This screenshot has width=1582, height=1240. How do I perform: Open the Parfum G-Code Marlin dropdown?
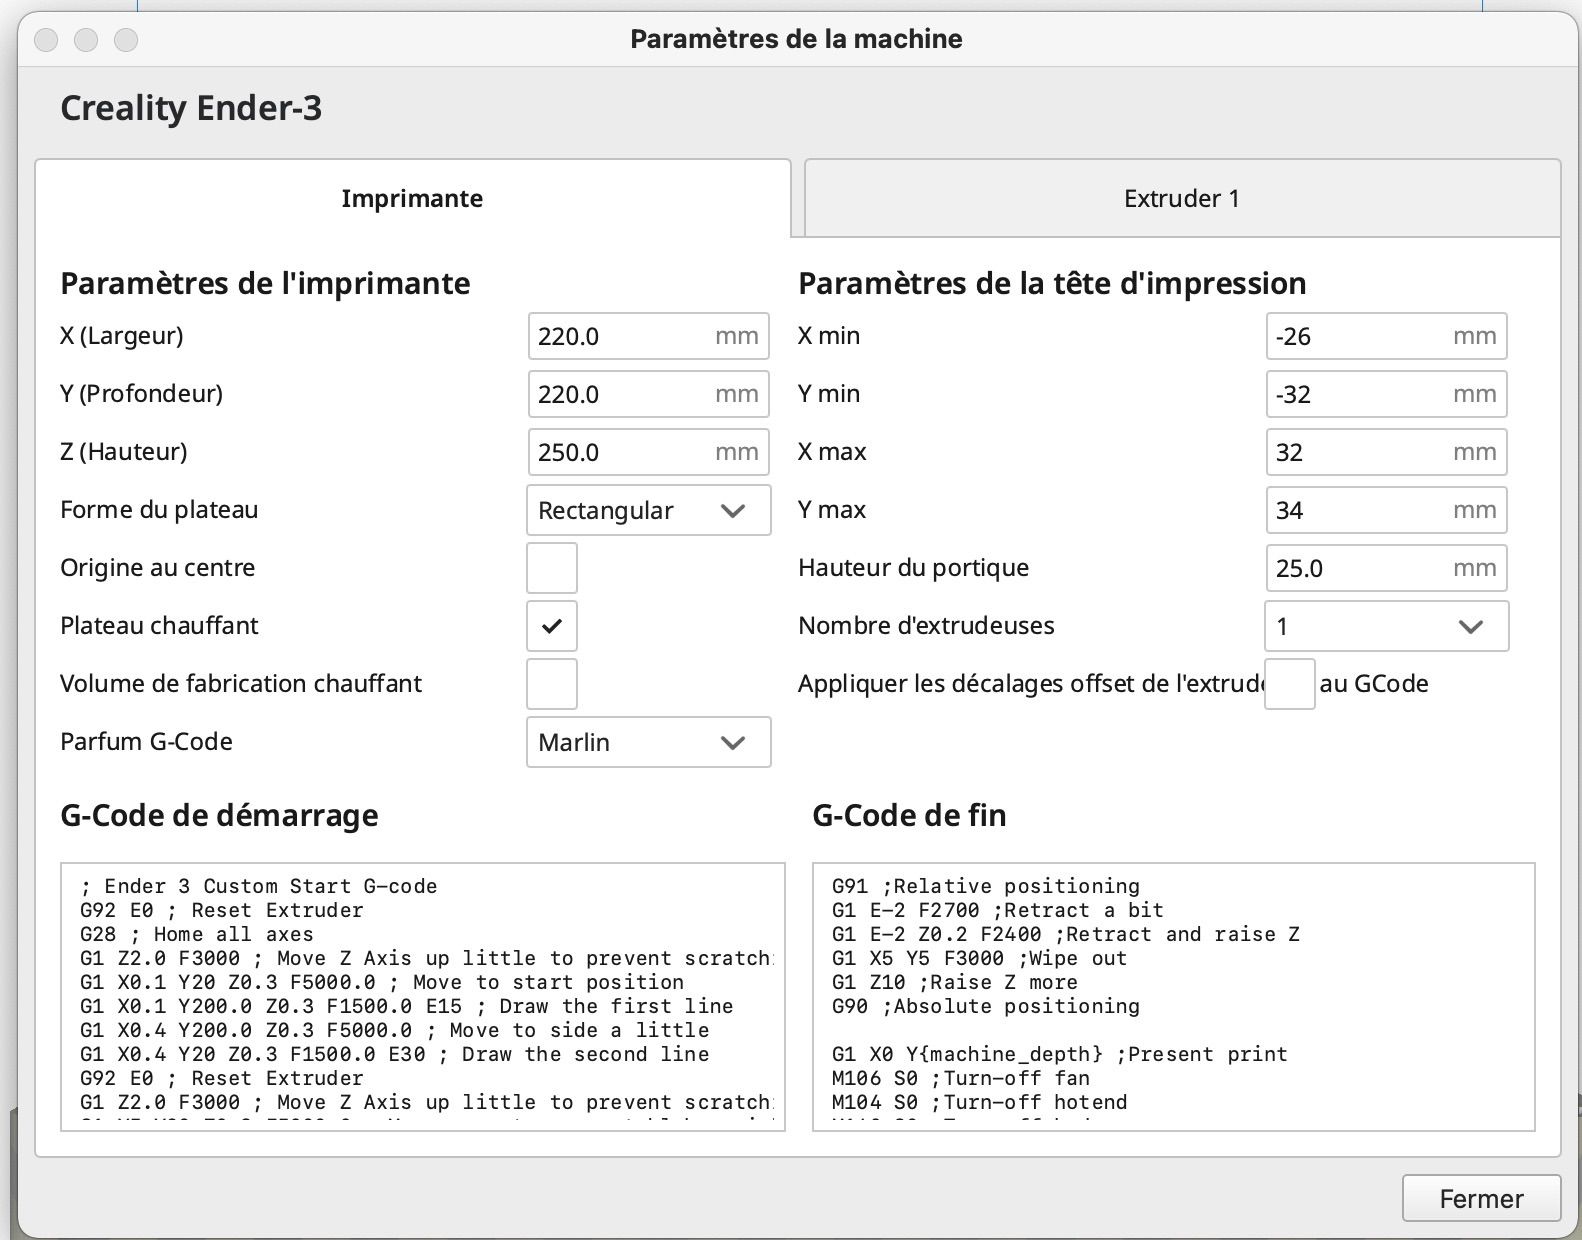click(648, 742)
